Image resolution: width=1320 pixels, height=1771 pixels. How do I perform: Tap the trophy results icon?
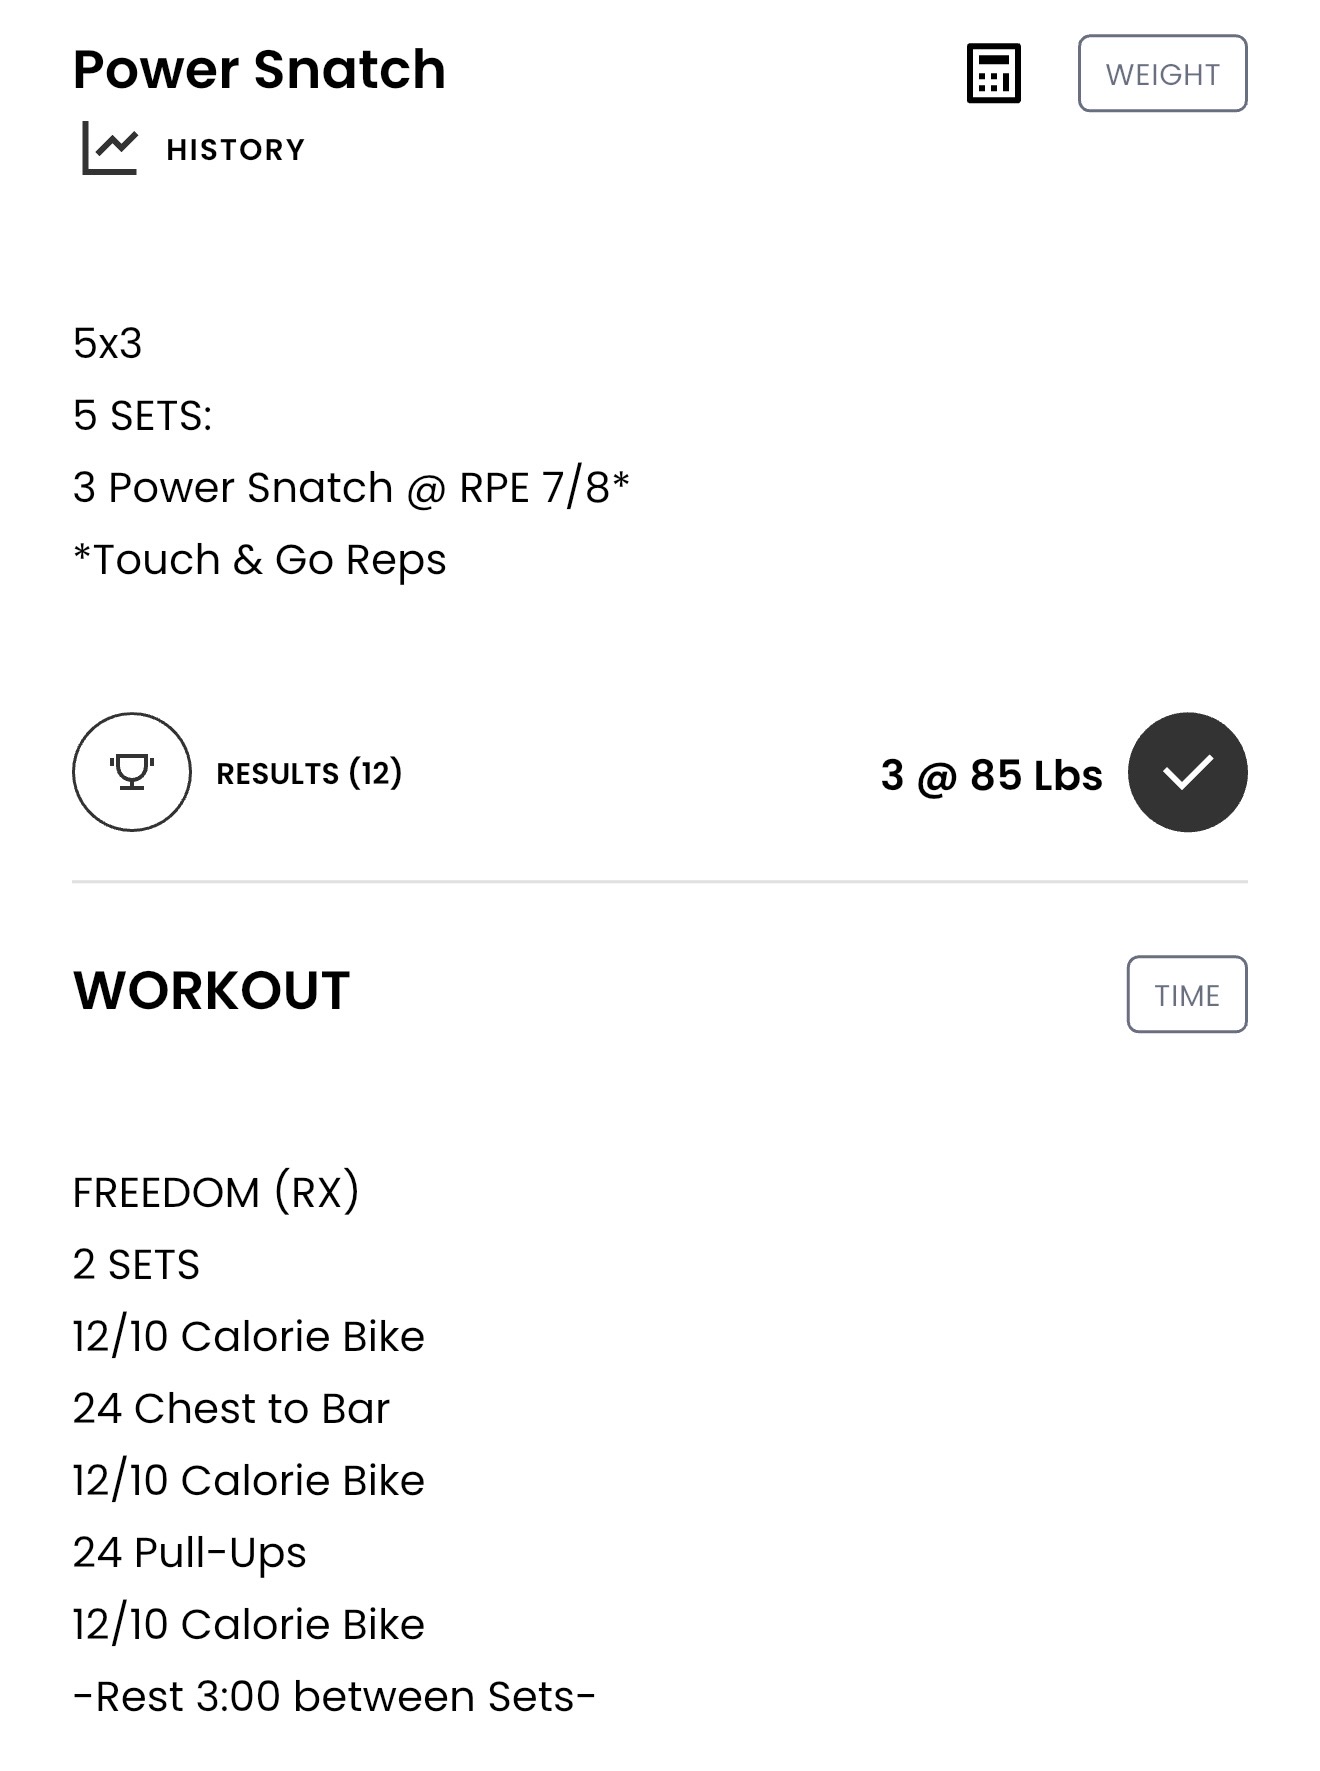[131, 772]
